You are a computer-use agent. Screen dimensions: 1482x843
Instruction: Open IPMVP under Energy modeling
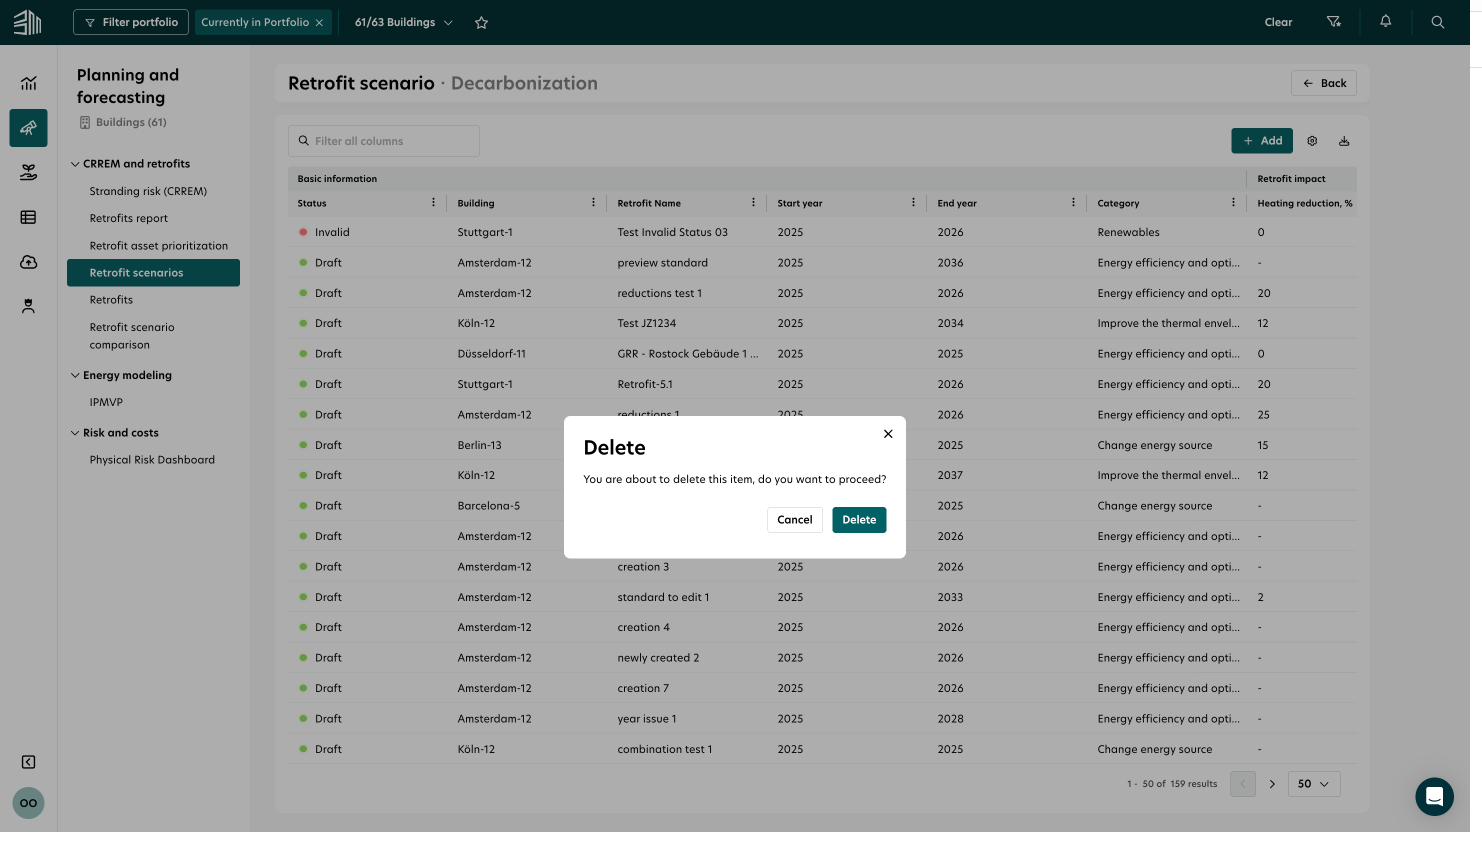106,402
